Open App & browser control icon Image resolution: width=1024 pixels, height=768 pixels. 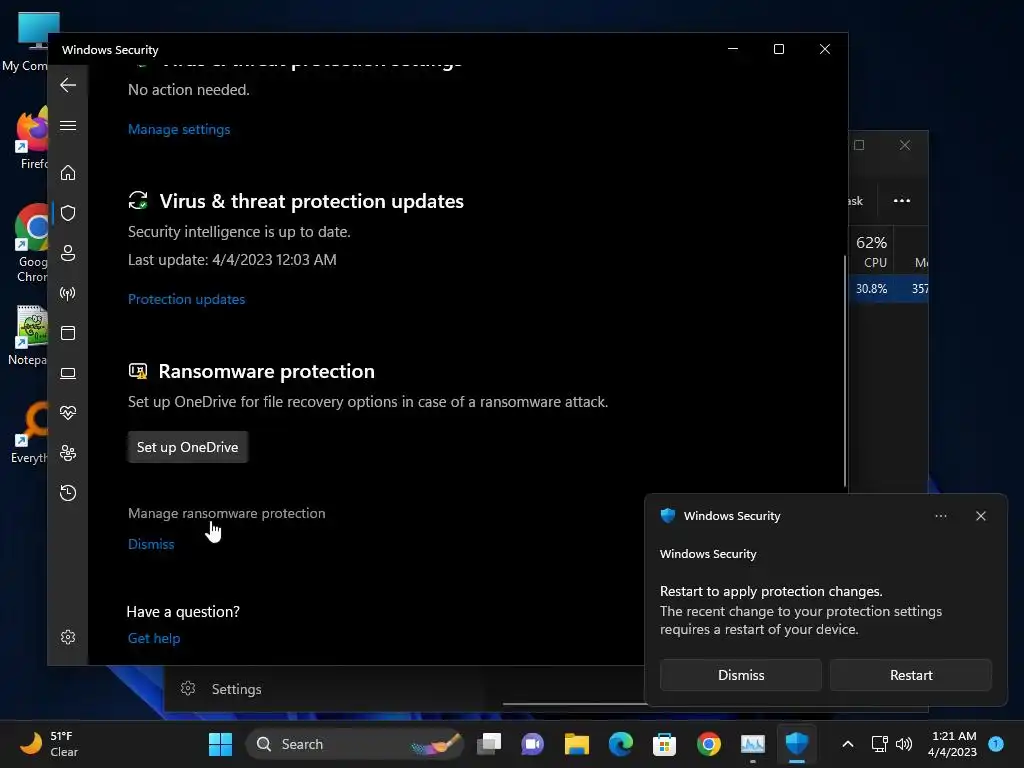(x=68, y=333)
